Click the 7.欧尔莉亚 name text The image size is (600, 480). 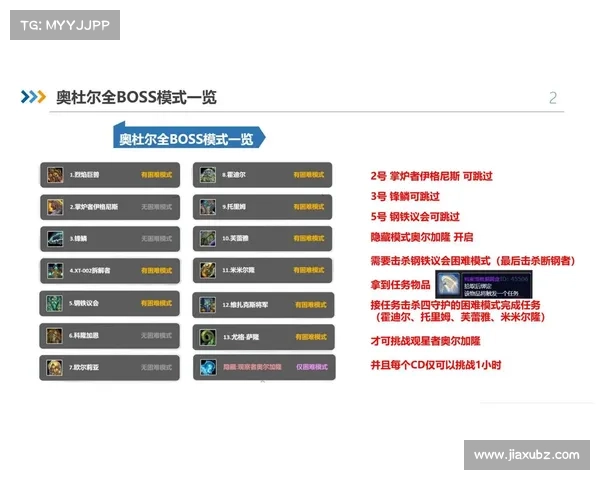click(x=84, y=367)
